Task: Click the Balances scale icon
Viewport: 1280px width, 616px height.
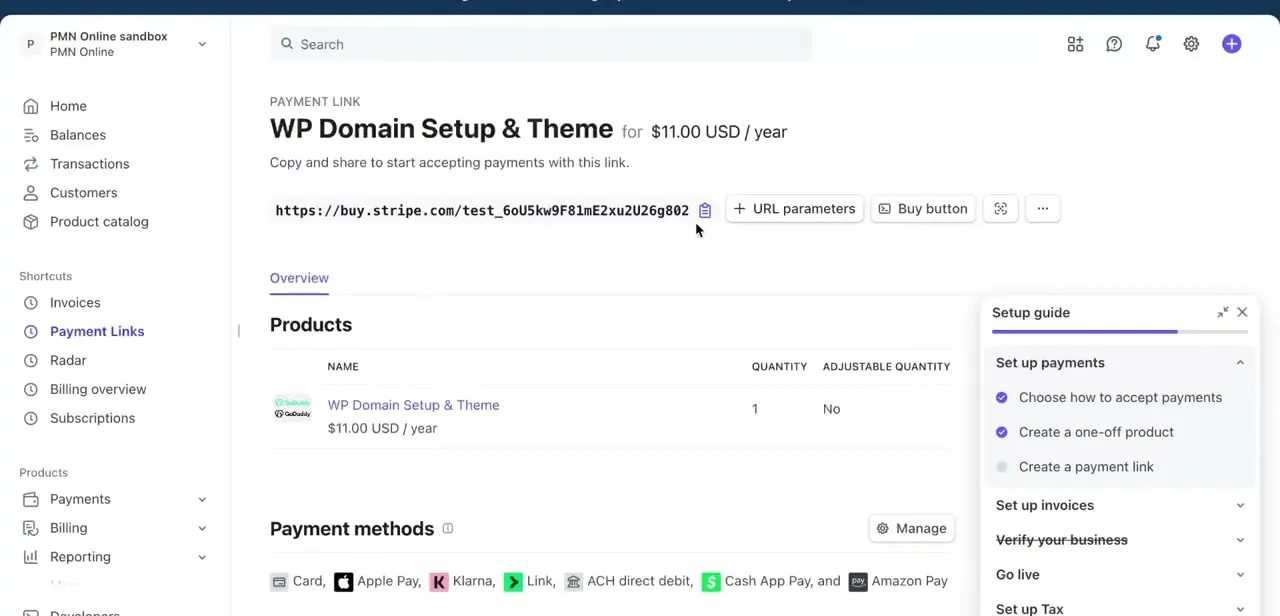Action: pos(31,135)
